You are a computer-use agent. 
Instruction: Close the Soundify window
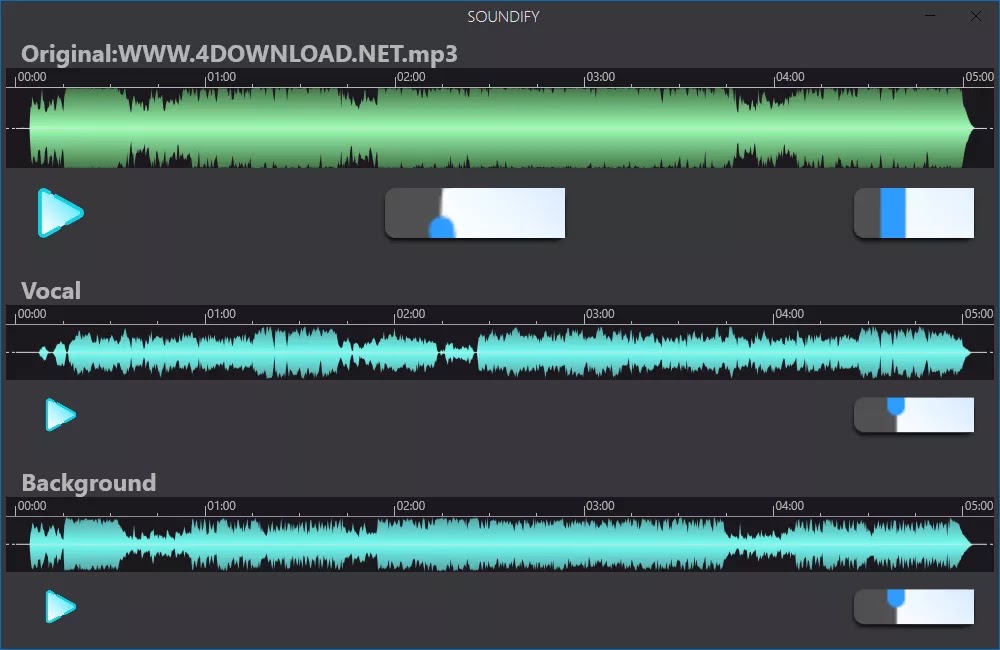pos(975,16)
